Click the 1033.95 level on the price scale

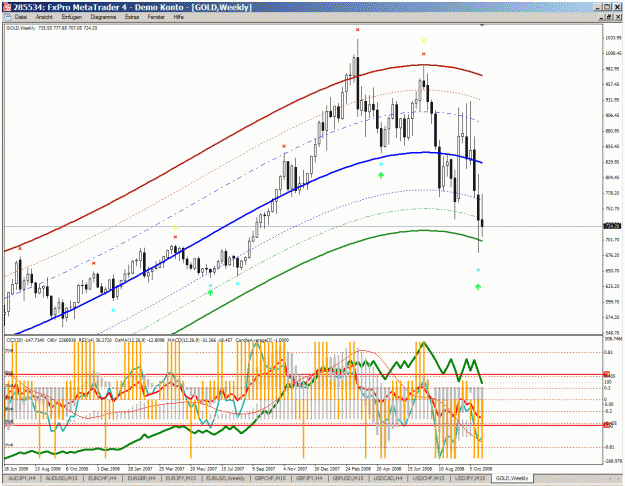(613, 38)
